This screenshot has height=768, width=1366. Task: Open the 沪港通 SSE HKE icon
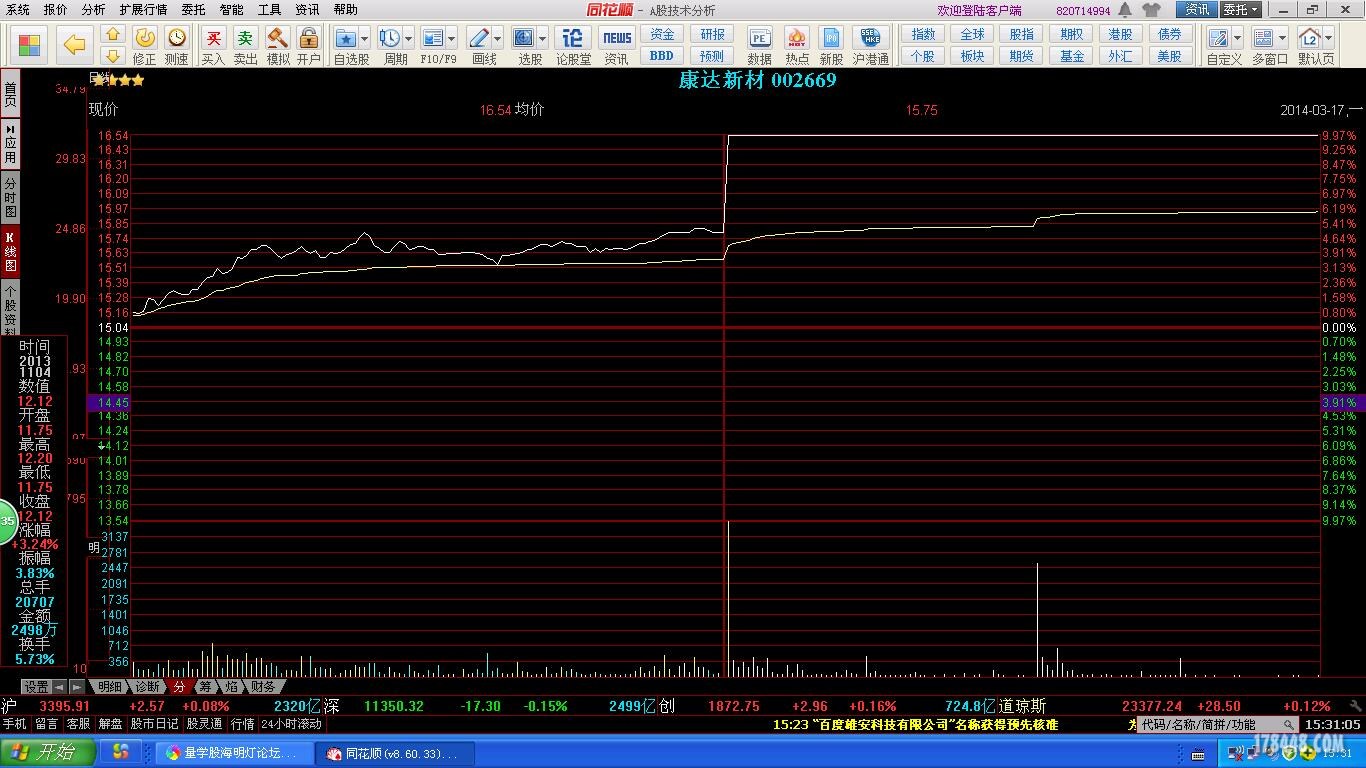point(871,38)
